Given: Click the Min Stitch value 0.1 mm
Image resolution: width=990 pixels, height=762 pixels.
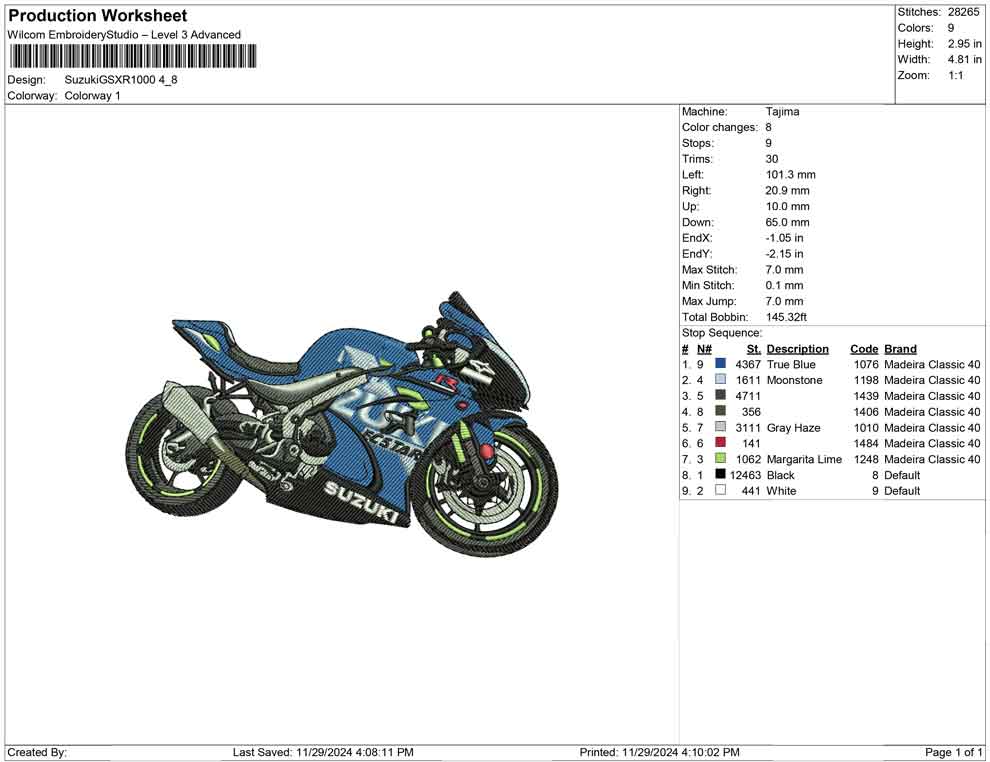Looking at the screenshot, I should (785, 285).
